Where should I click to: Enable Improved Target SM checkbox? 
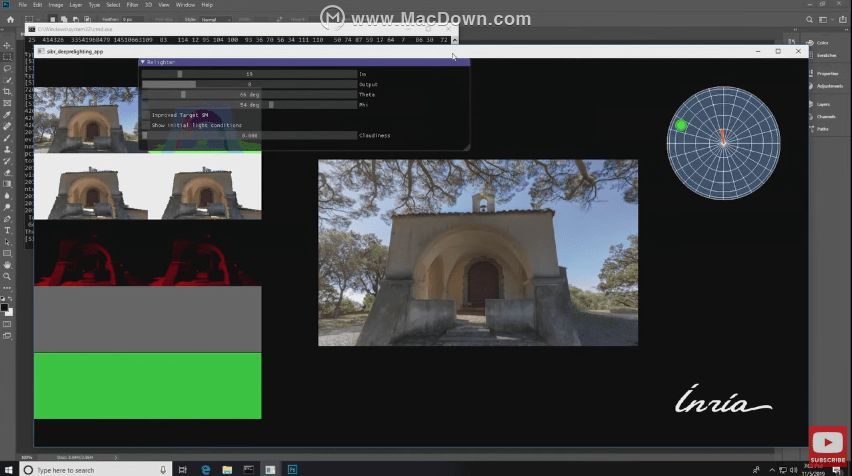pyautogui.click(x=146, y=115)
